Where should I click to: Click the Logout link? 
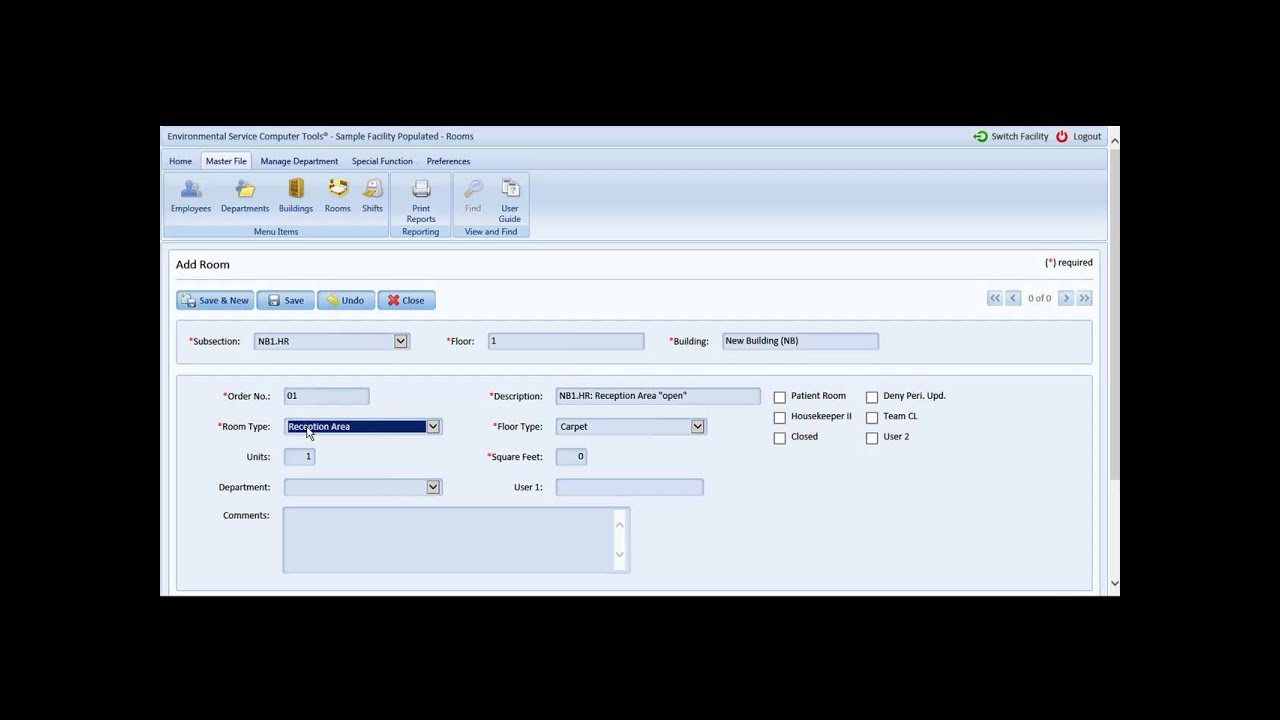(x=1087, y=136)
